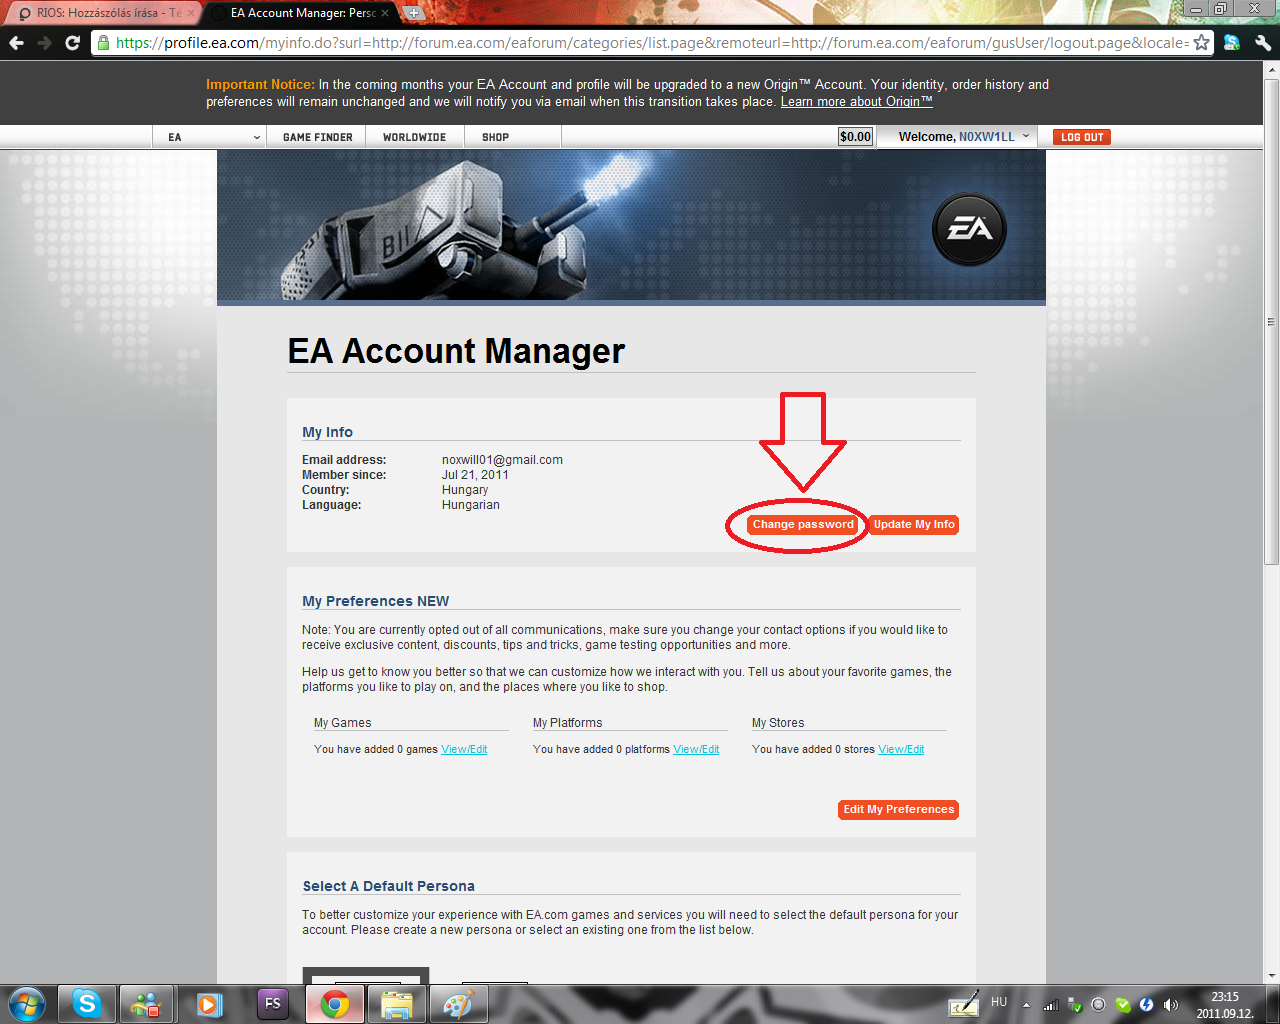Open the volume speaker tray icon
Screen dimensions: 1280x1024
(x=1171, y=1005)
